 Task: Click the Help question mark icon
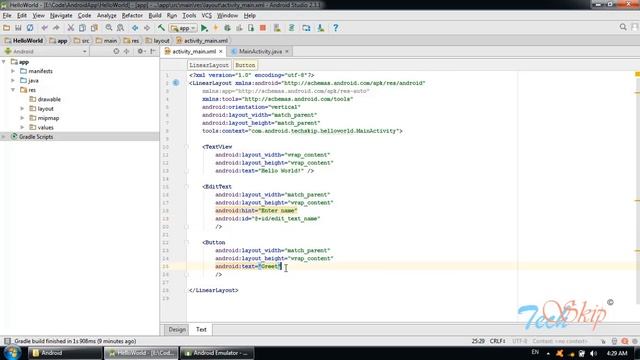click(x=336, y=28)
